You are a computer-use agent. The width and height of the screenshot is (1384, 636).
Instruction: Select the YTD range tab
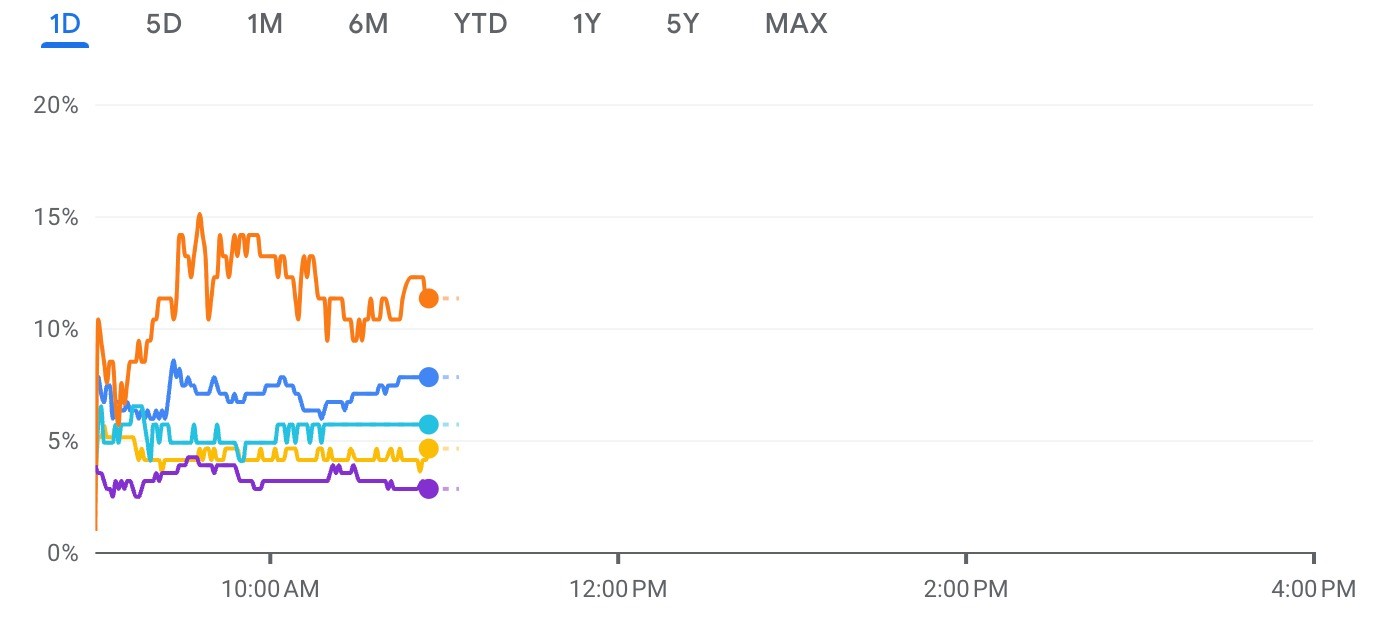[x=481, y=24]
